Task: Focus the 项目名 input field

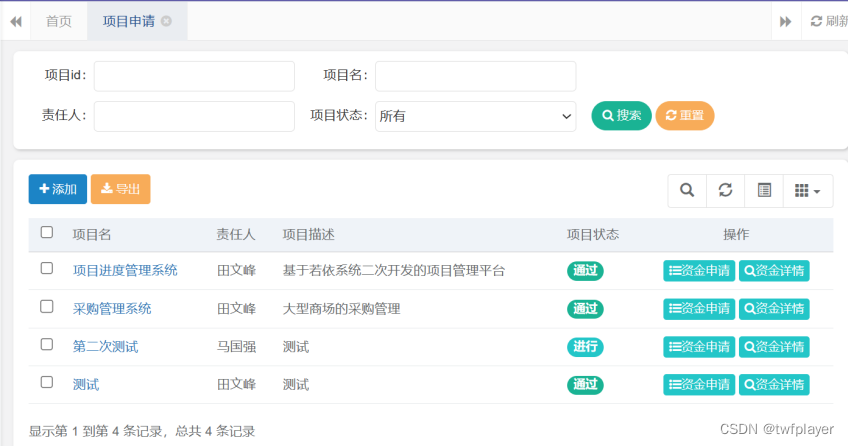Action: point(475,76)
